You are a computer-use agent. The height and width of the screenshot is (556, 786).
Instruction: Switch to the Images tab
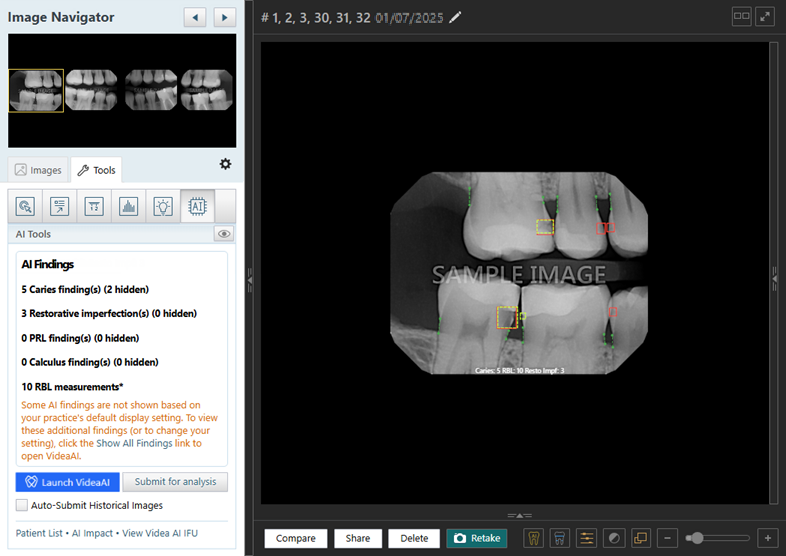(x=38, y=170)
